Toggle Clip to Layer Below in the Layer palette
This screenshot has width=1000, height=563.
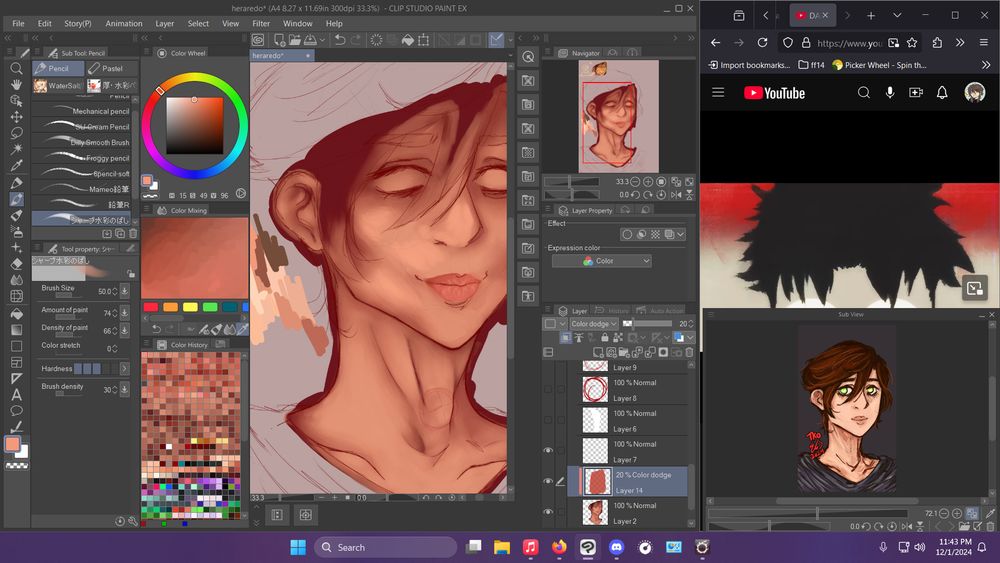(566, 337)
